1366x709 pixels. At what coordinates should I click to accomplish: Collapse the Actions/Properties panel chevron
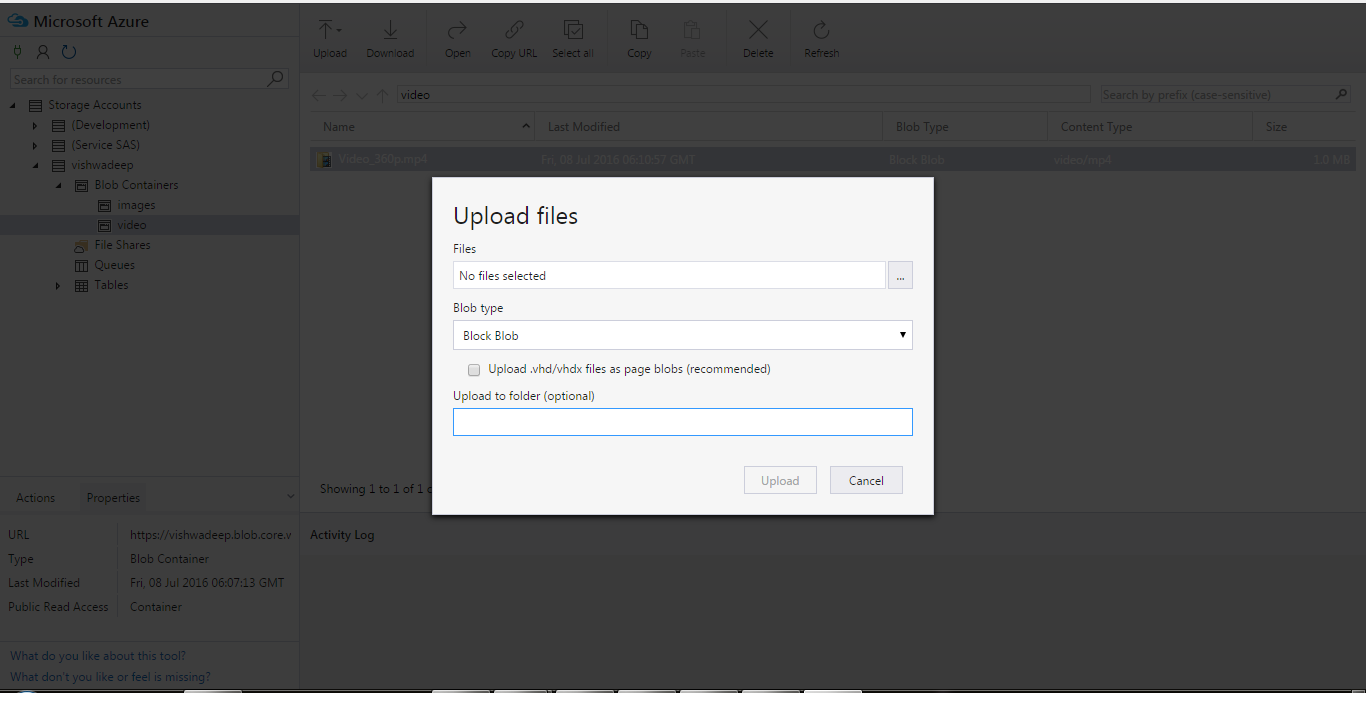click(290, 496)
